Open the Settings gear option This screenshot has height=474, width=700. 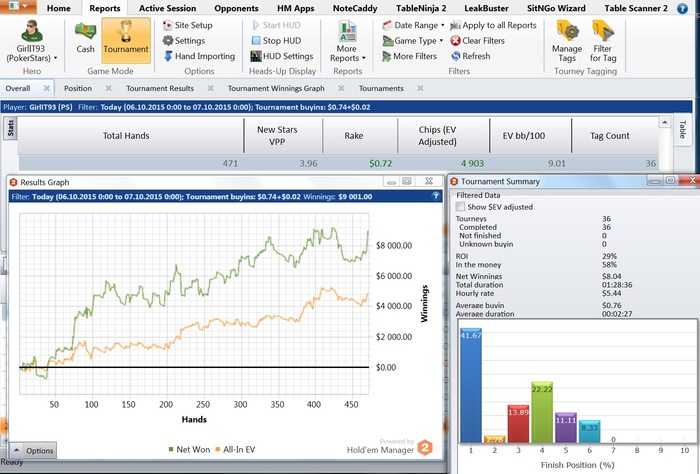(x=184, y=41)
